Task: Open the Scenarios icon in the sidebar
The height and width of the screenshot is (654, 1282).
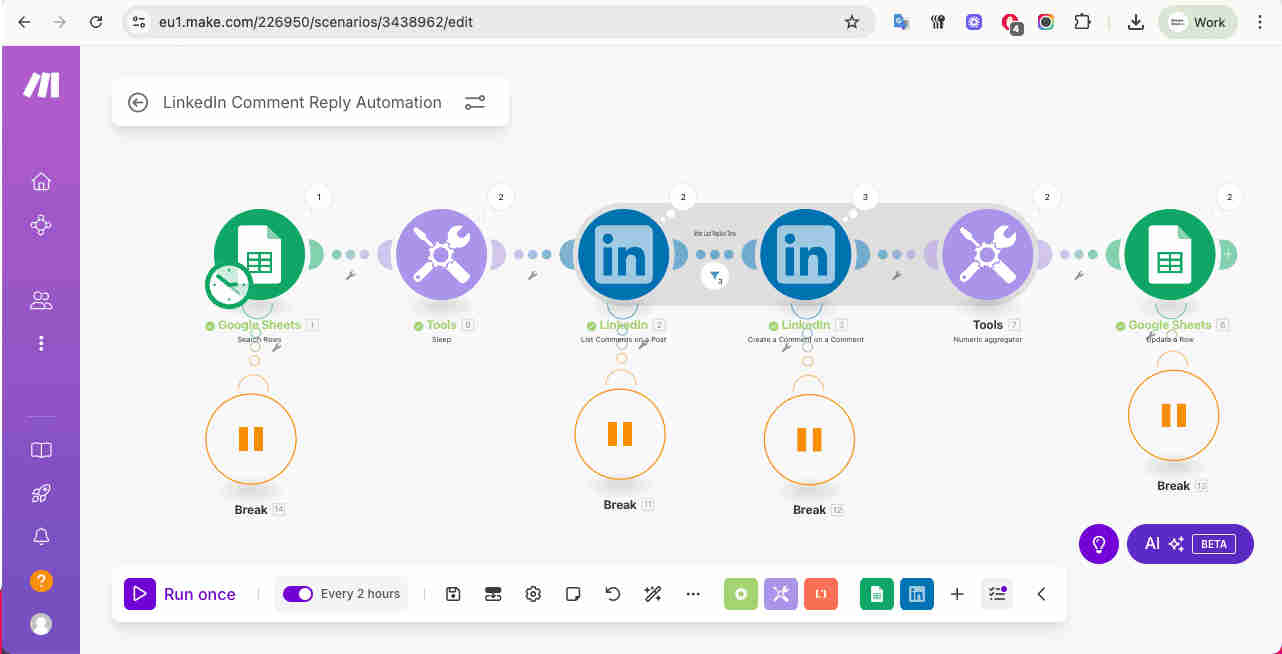Action: (x=41, y=226)
